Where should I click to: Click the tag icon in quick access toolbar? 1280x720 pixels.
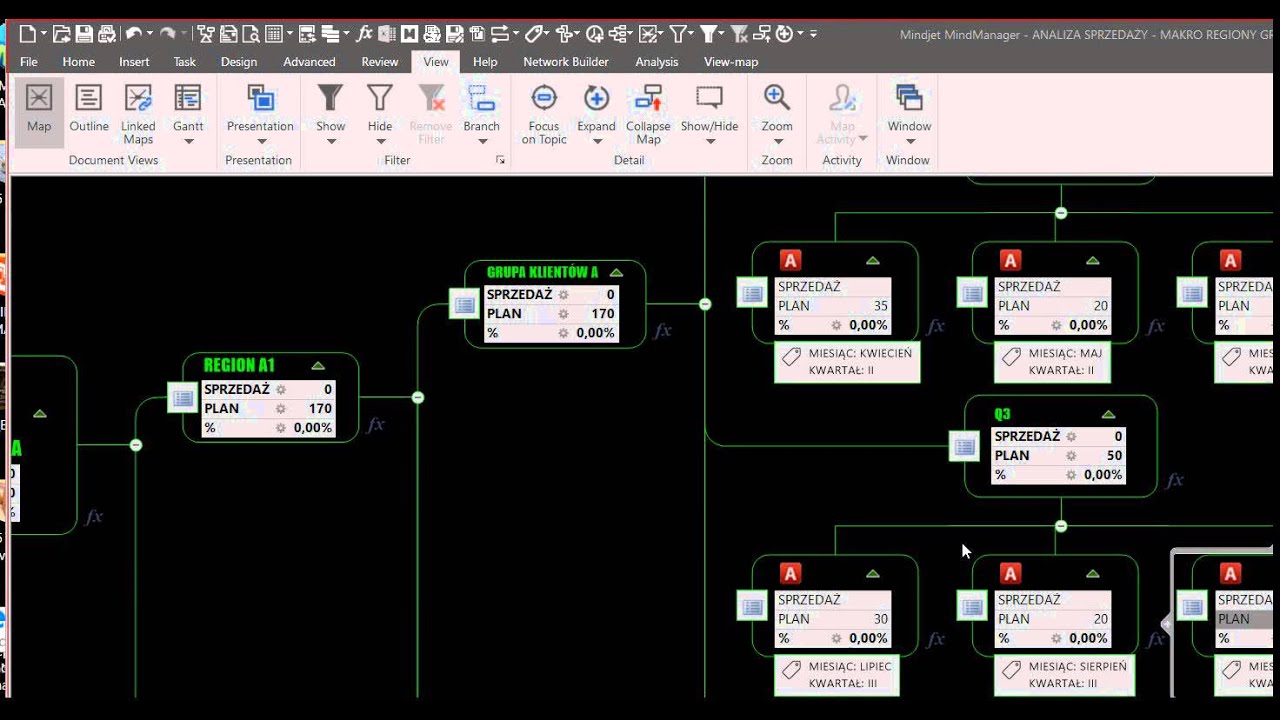[536, 34]
